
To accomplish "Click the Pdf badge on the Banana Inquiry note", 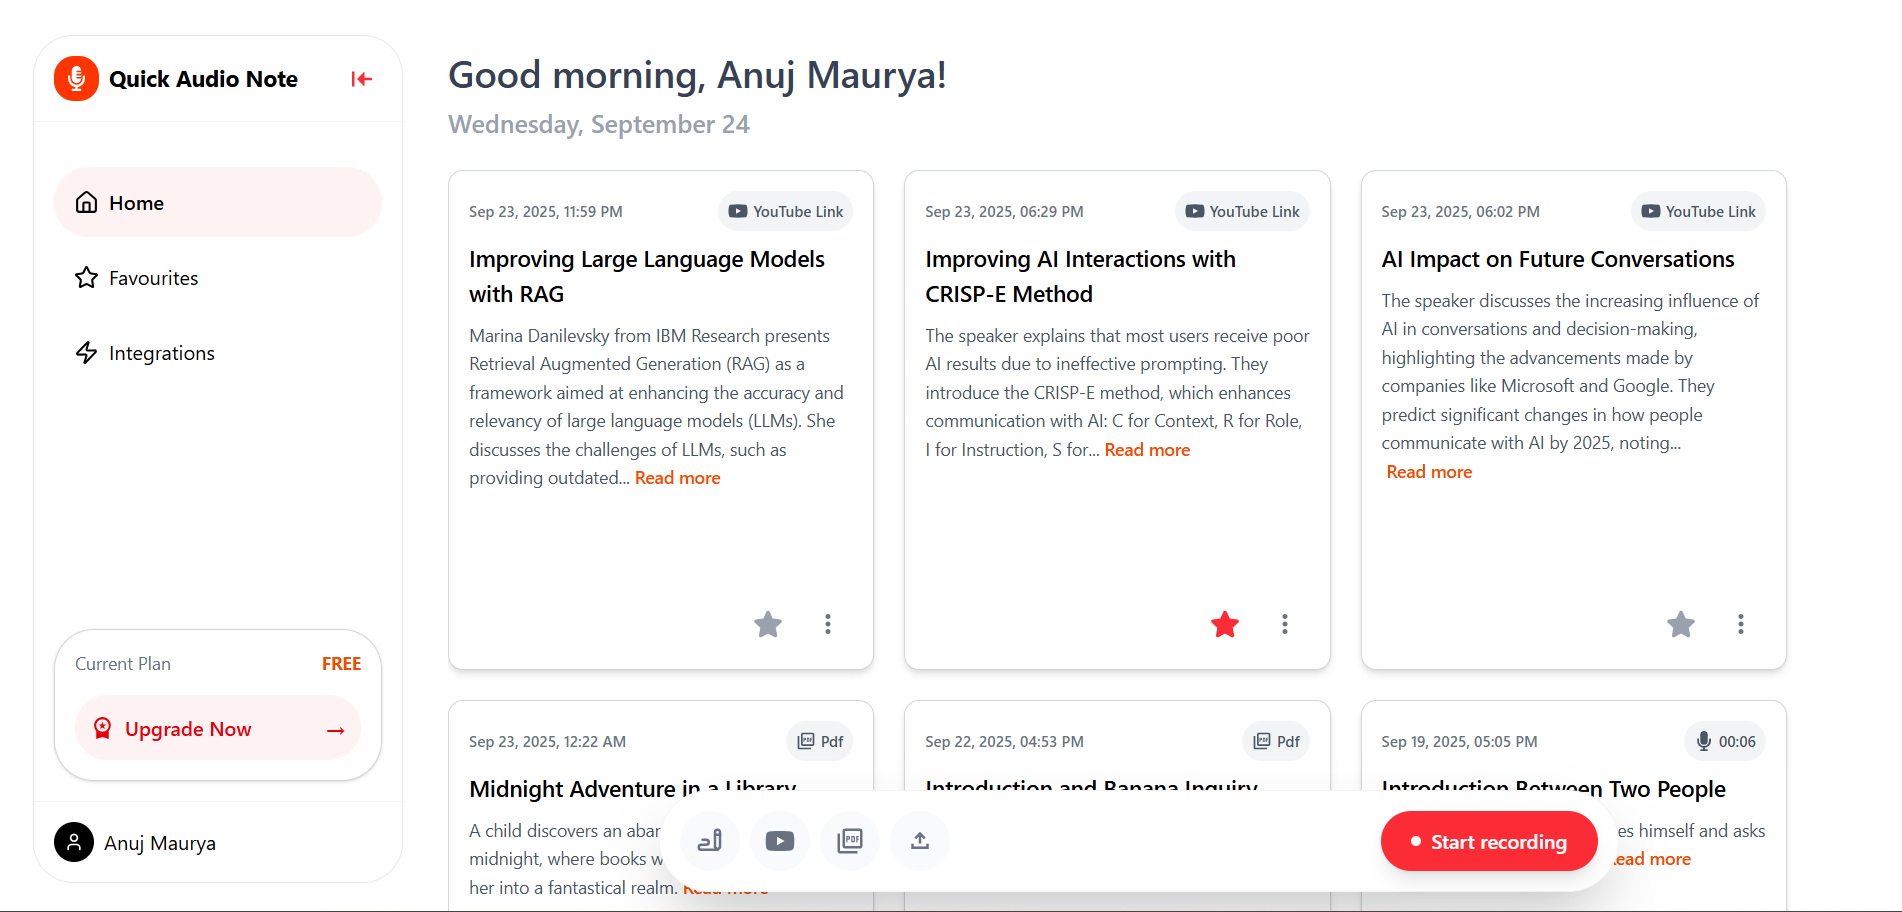I will click(1276, 741).
